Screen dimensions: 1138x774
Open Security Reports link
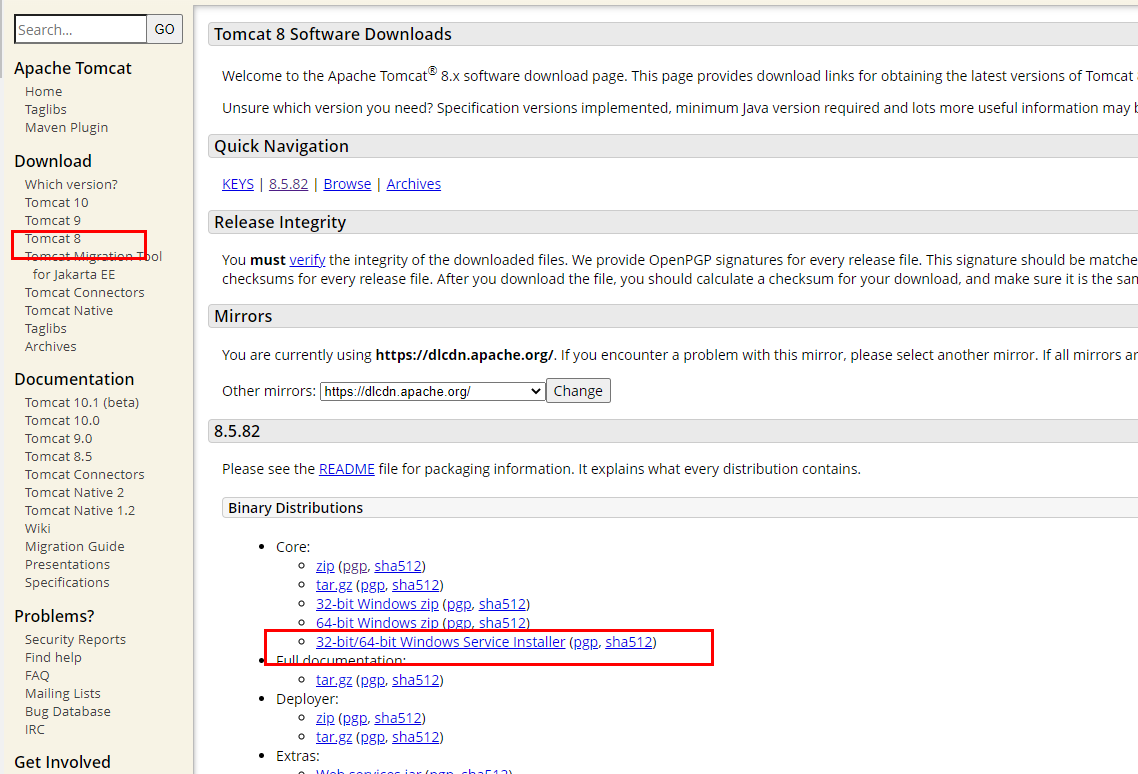(75, 640)
